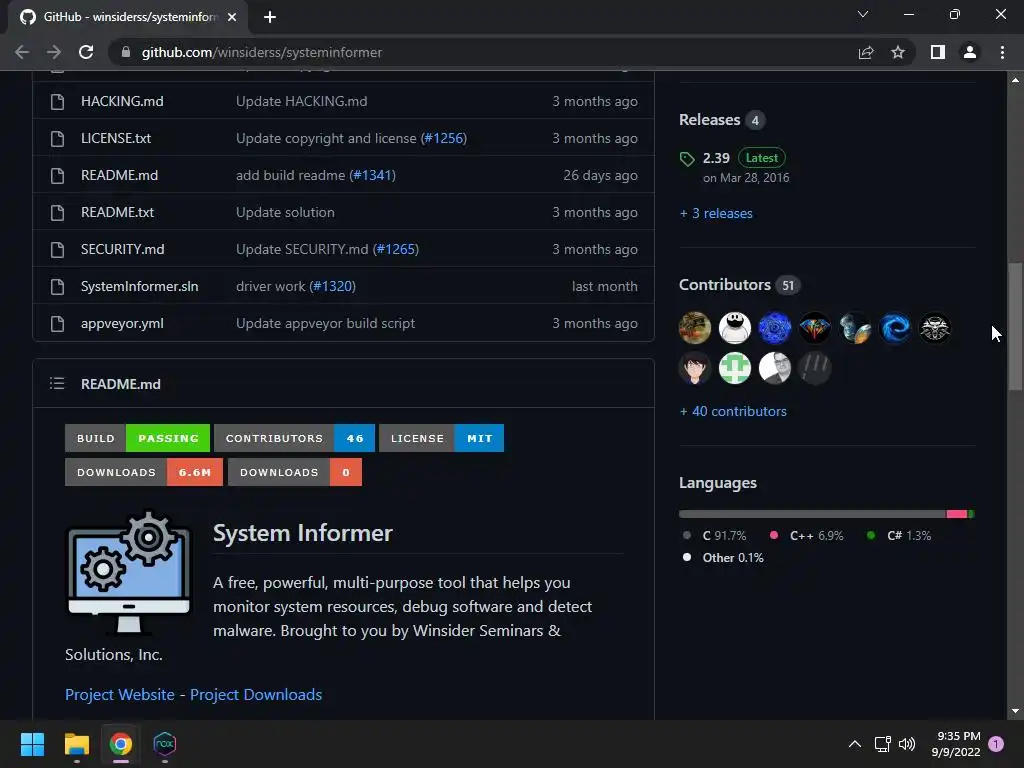Open grayscale man photo contributor avatar
Image resolution: width=1024 pixels, height=768 pixels.
pos(775,368)
